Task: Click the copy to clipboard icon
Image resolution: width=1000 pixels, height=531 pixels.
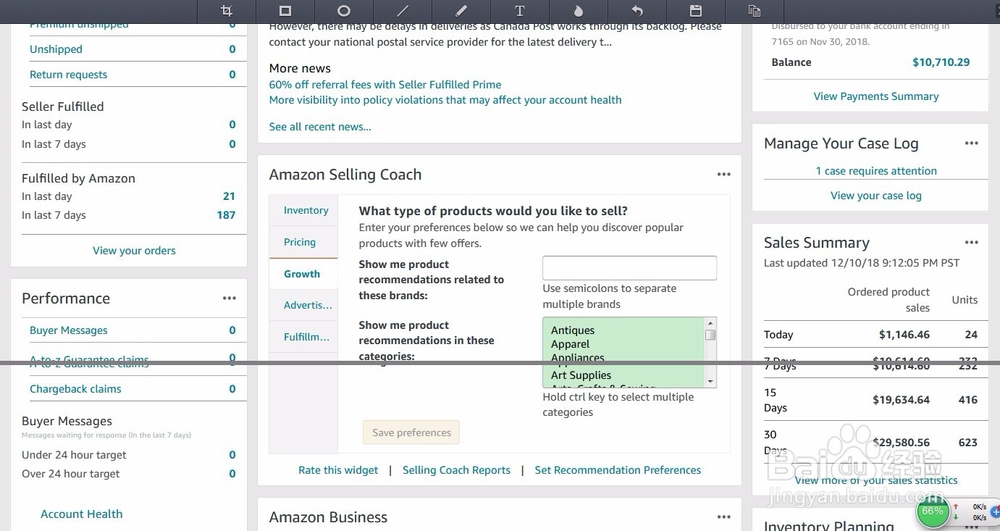Action: coord(754,11)
